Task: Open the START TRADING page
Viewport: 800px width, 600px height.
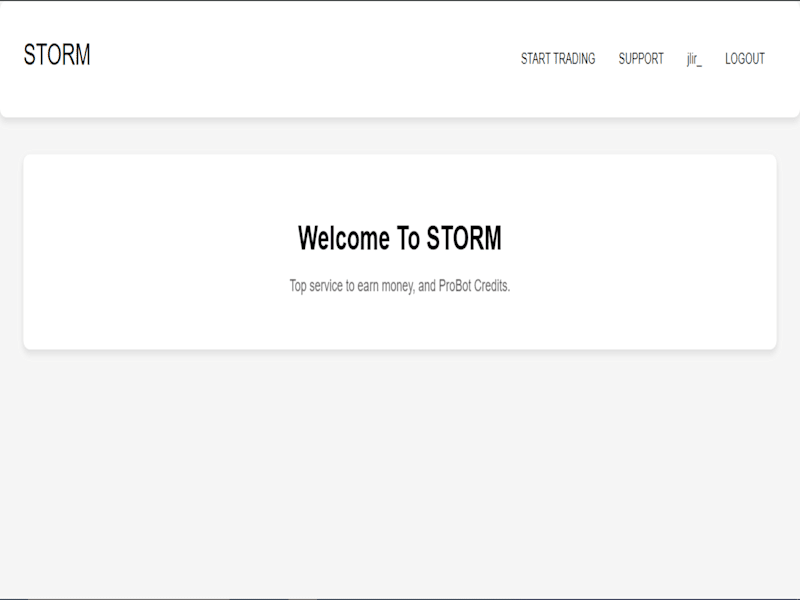Action: click(558, 59)
